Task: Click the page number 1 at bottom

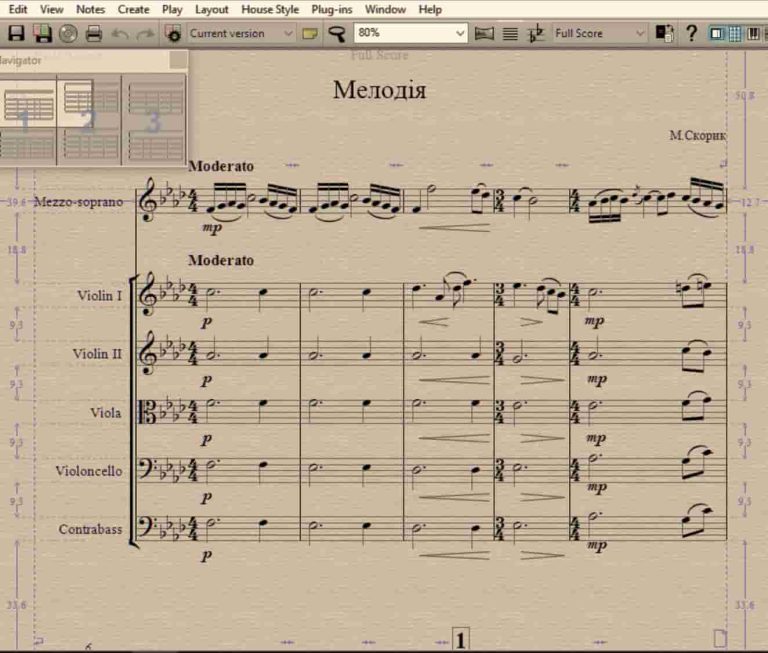Action: (x=460, y=640)
